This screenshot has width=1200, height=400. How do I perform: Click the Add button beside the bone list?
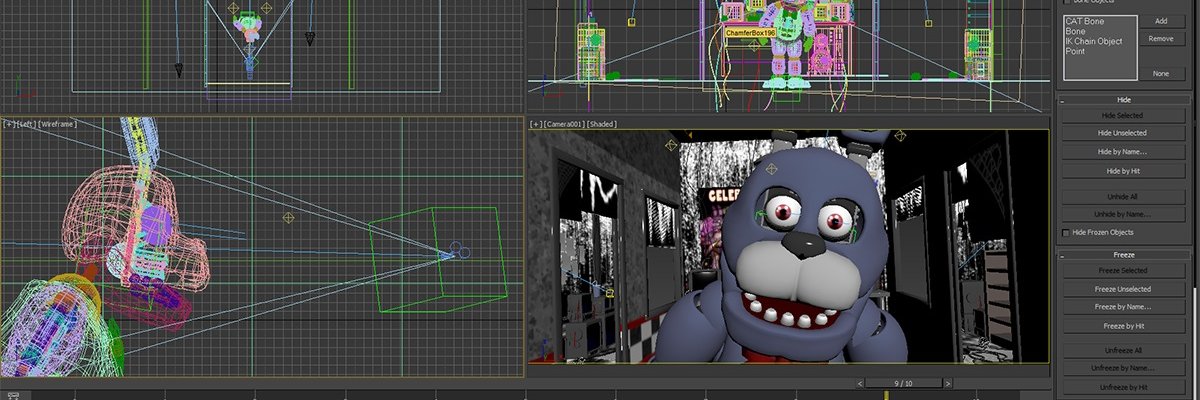[x=1161, y=20]
